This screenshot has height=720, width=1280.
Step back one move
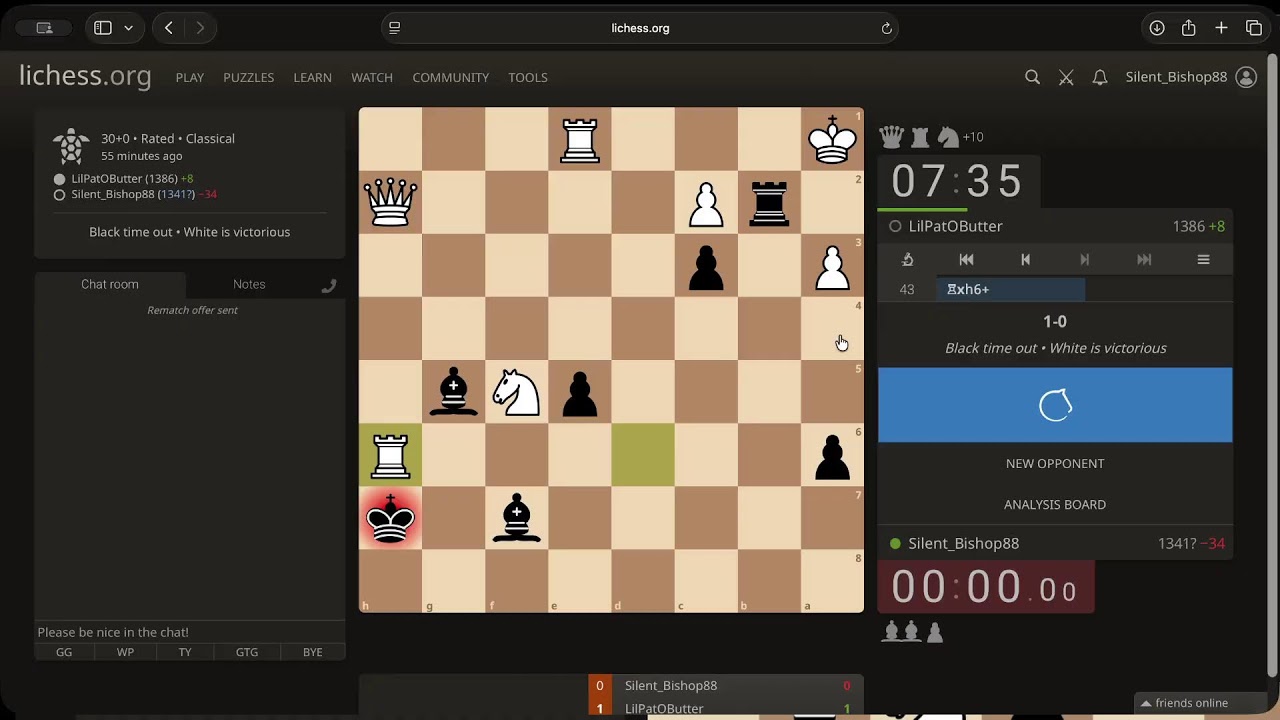coord(1025,259)
